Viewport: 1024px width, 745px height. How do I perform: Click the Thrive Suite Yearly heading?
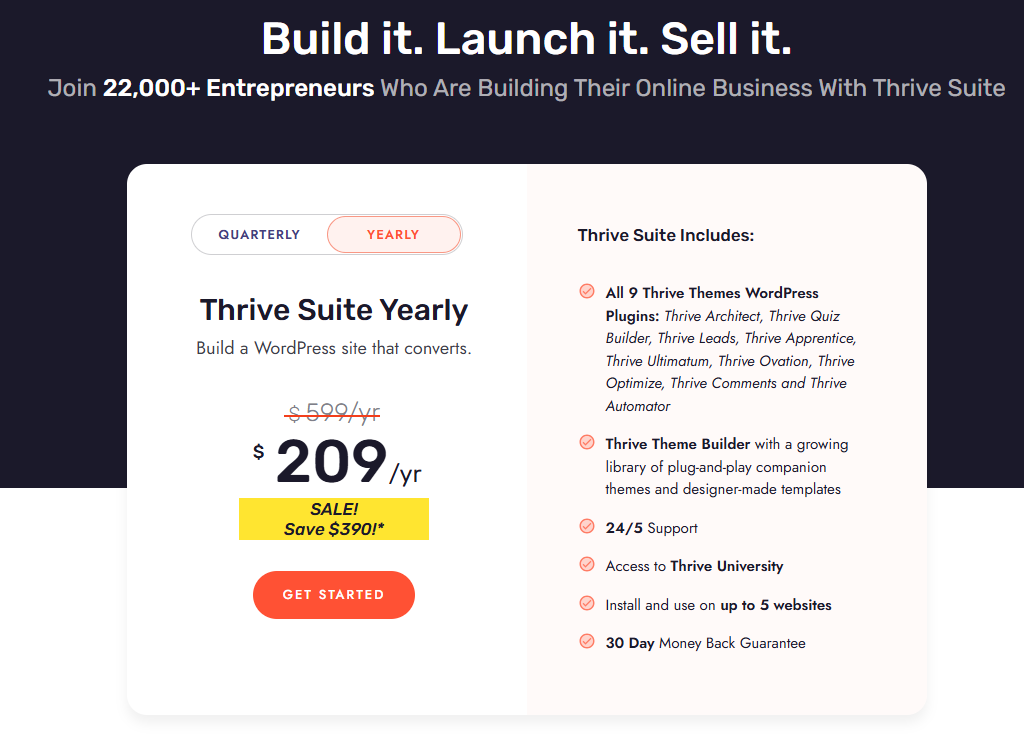(x=334, y=309)
